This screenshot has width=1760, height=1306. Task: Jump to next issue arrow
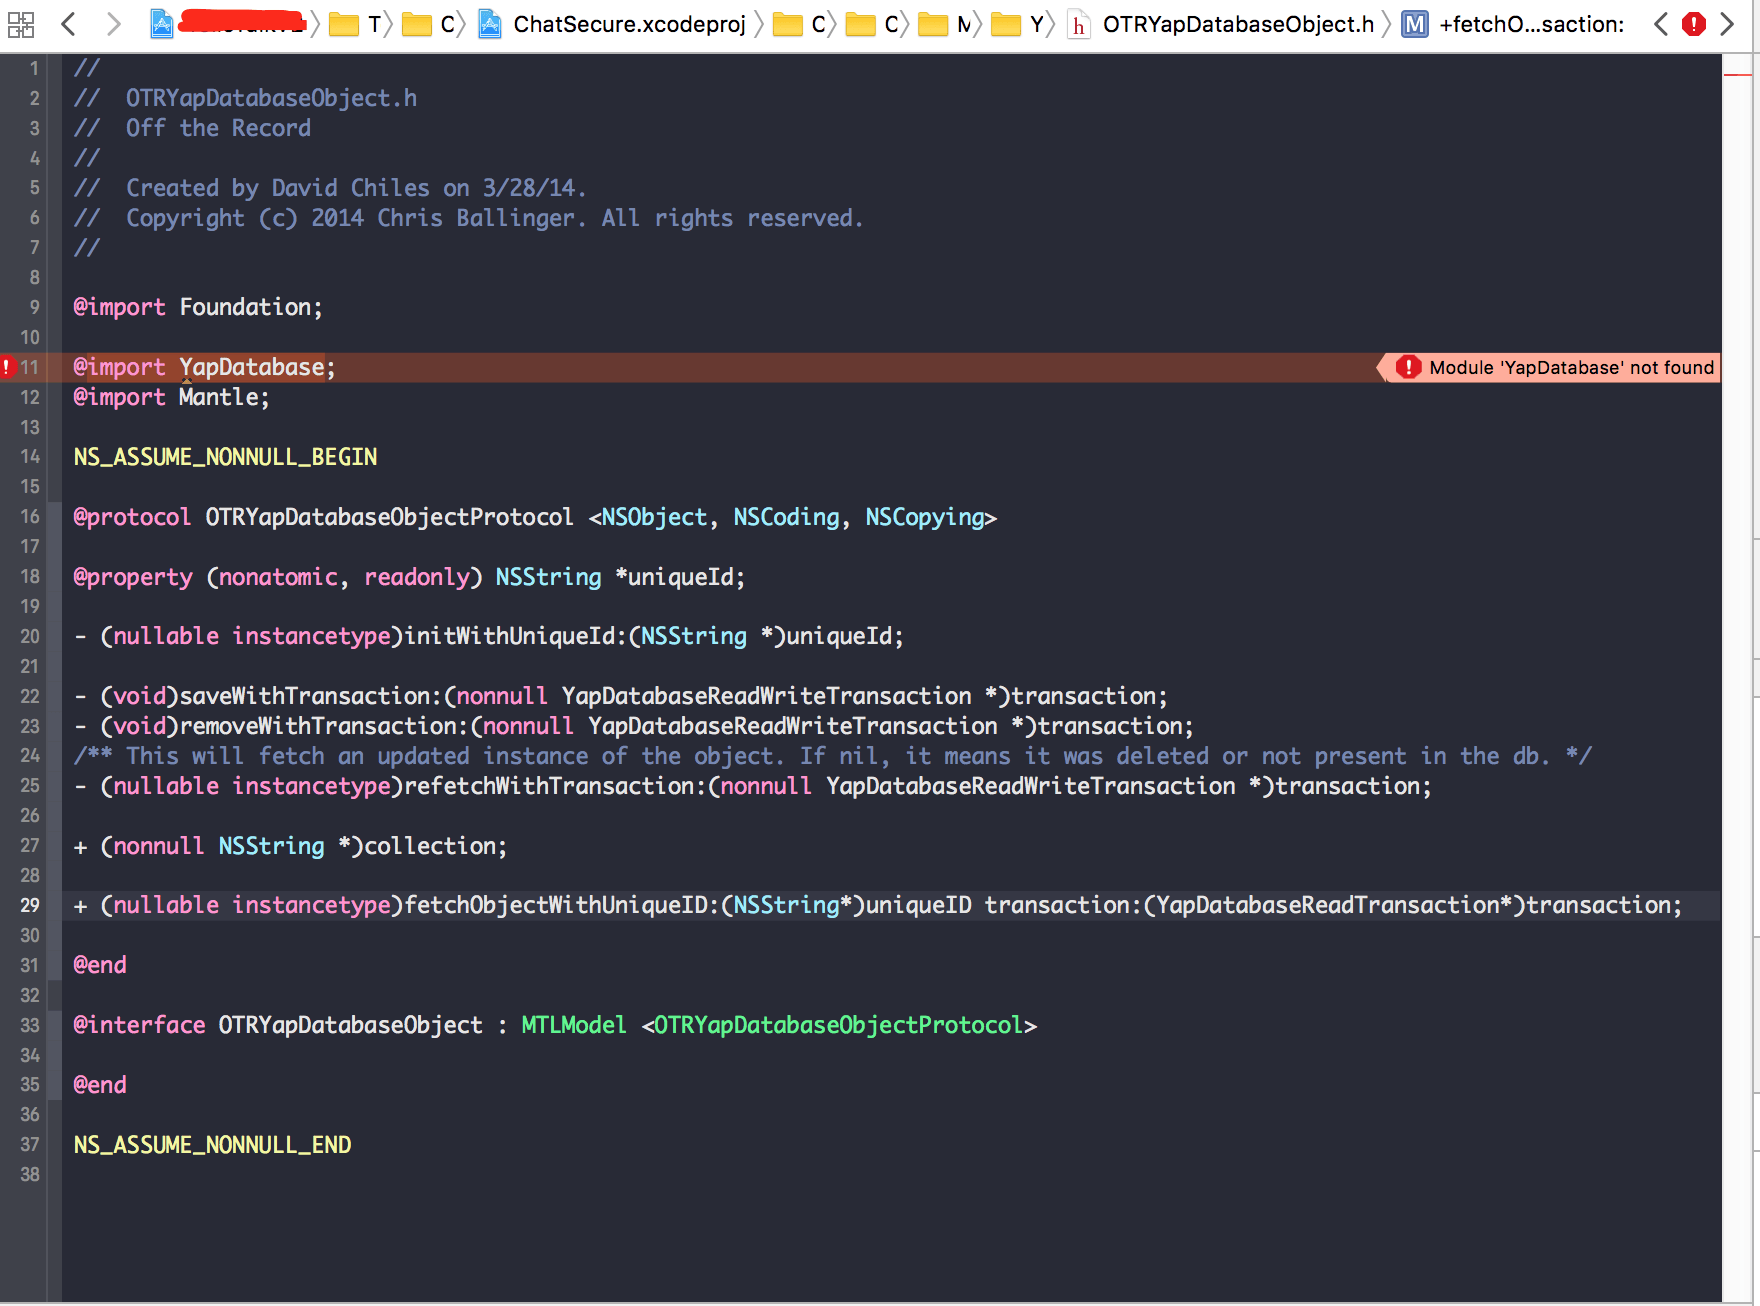tap(1727, 24)
